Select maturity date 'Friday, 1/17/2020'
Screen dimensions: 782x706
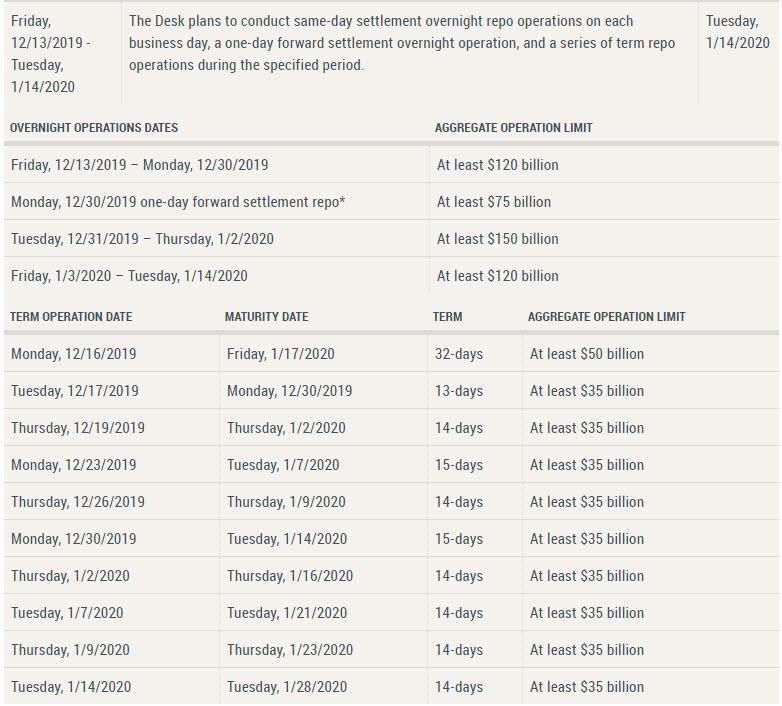pos(280,354)
